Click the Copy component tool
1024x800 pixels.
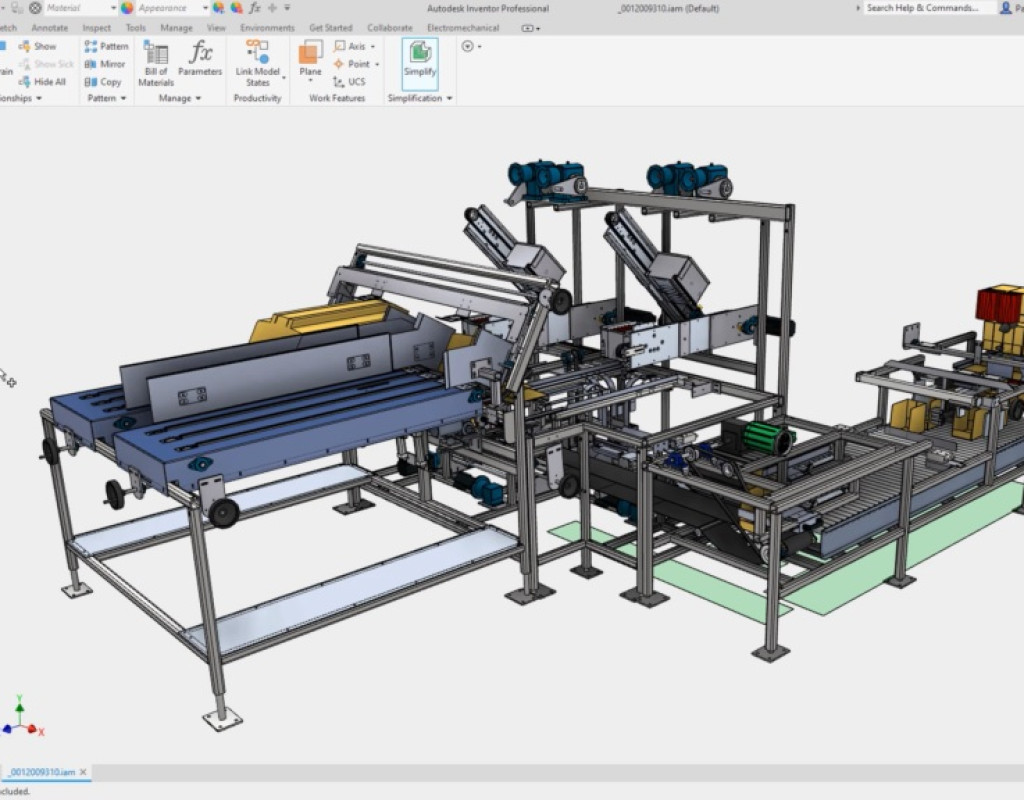[103, 82]
